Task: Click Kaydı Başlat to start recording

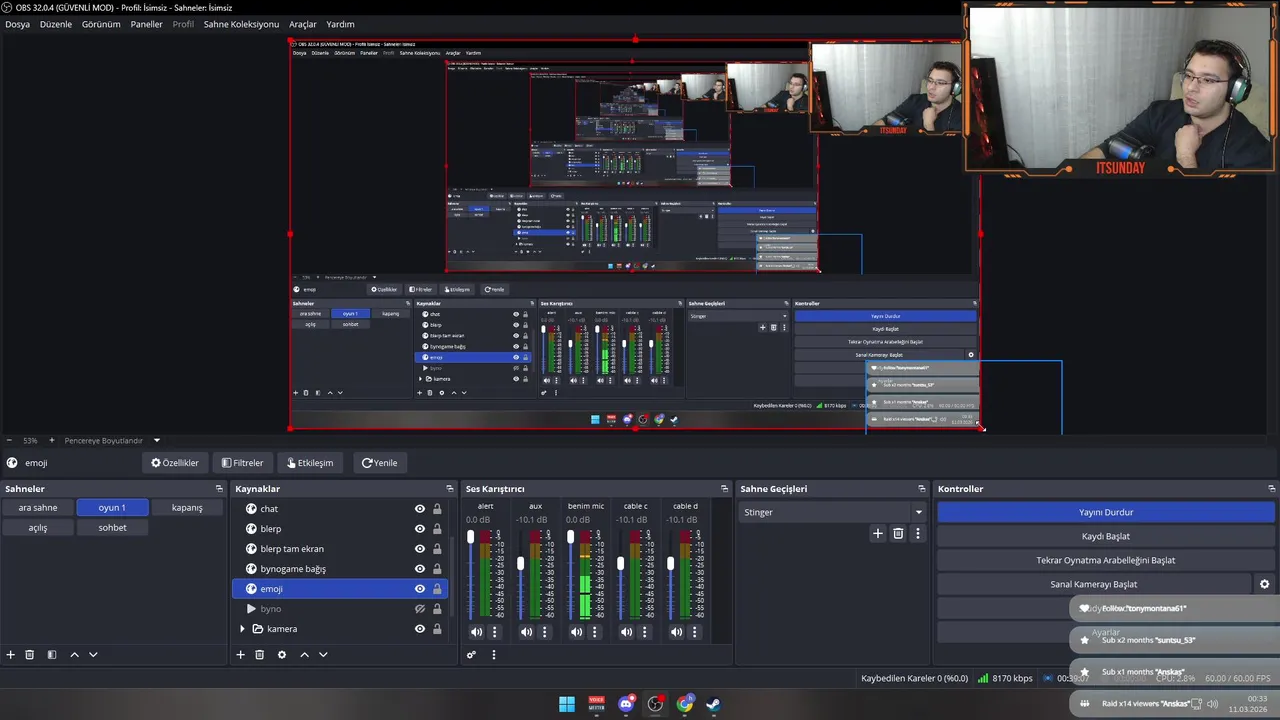Action: pos(1106,536)
